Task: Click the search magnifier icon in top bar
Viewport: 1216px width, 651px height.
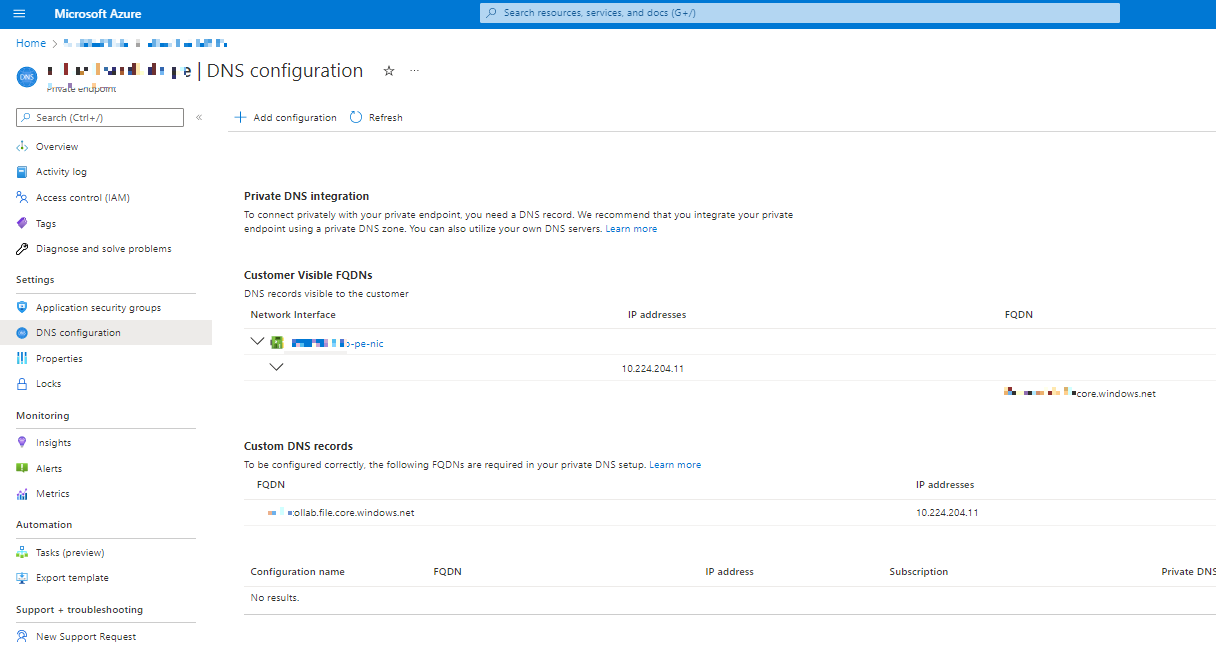Action: click(x=491, y=13)
